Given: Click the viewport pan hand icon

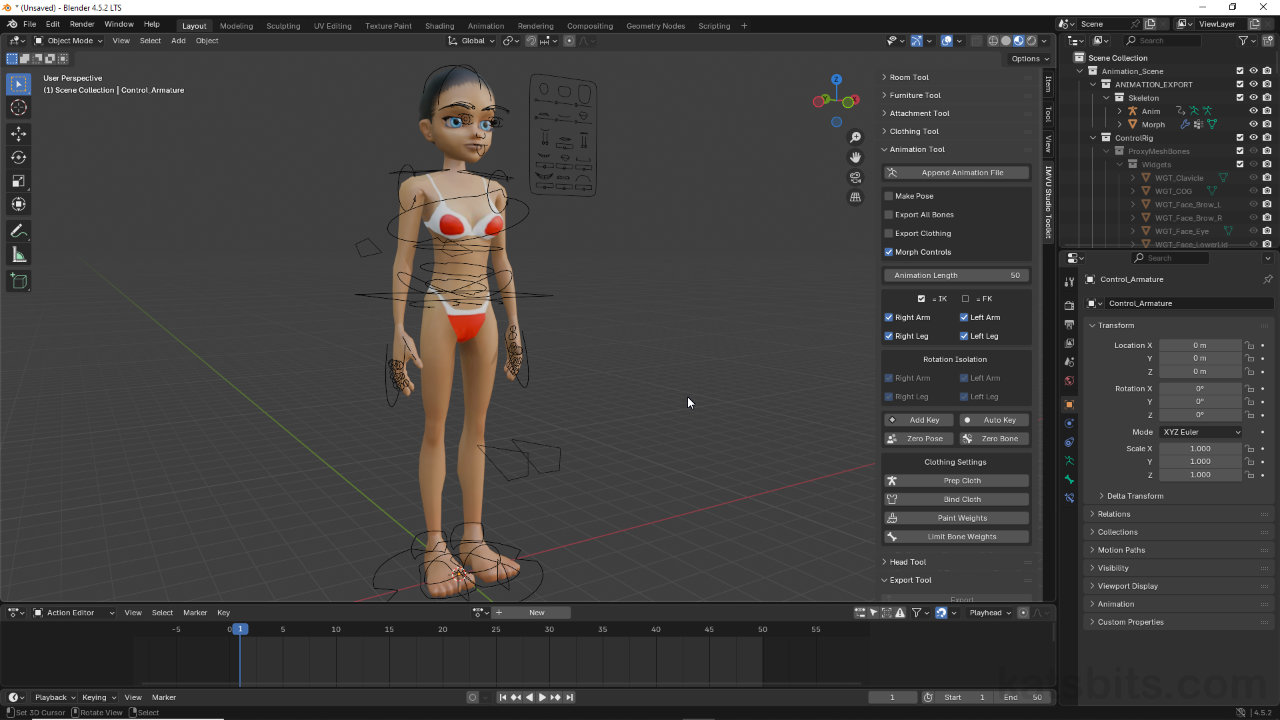Looking at the screenshot, I should (855, 157).
